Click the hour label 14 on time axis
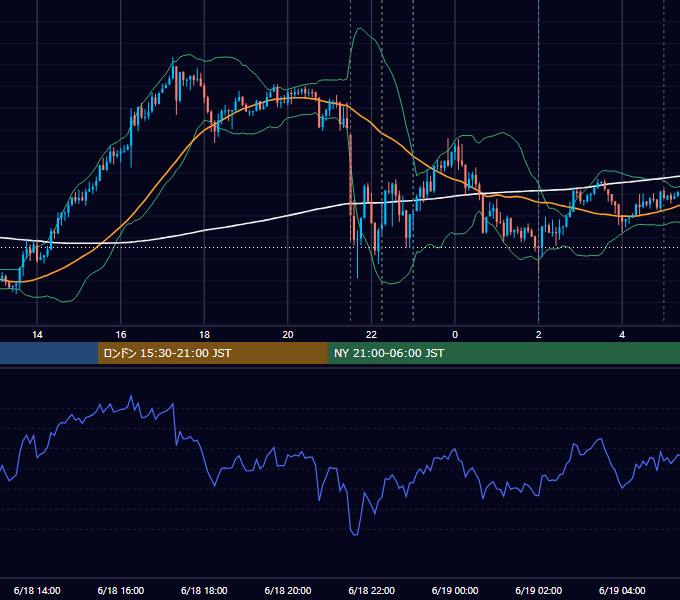 click(x=37, y=335)
